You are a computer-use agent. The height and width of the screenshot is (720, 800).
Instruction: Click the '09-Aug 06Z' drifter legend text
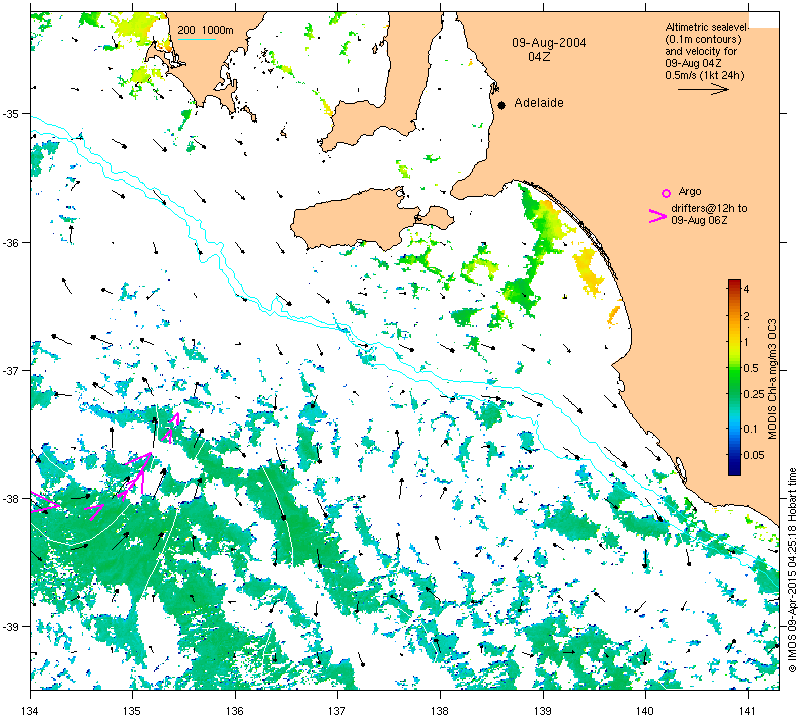click(x=699, y=220)
